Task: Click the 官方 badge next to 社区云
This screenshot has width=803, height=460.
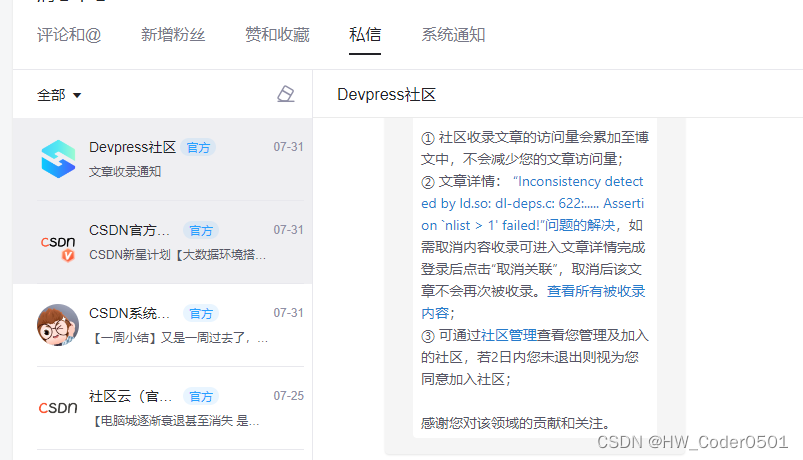Action: point(201,396)
